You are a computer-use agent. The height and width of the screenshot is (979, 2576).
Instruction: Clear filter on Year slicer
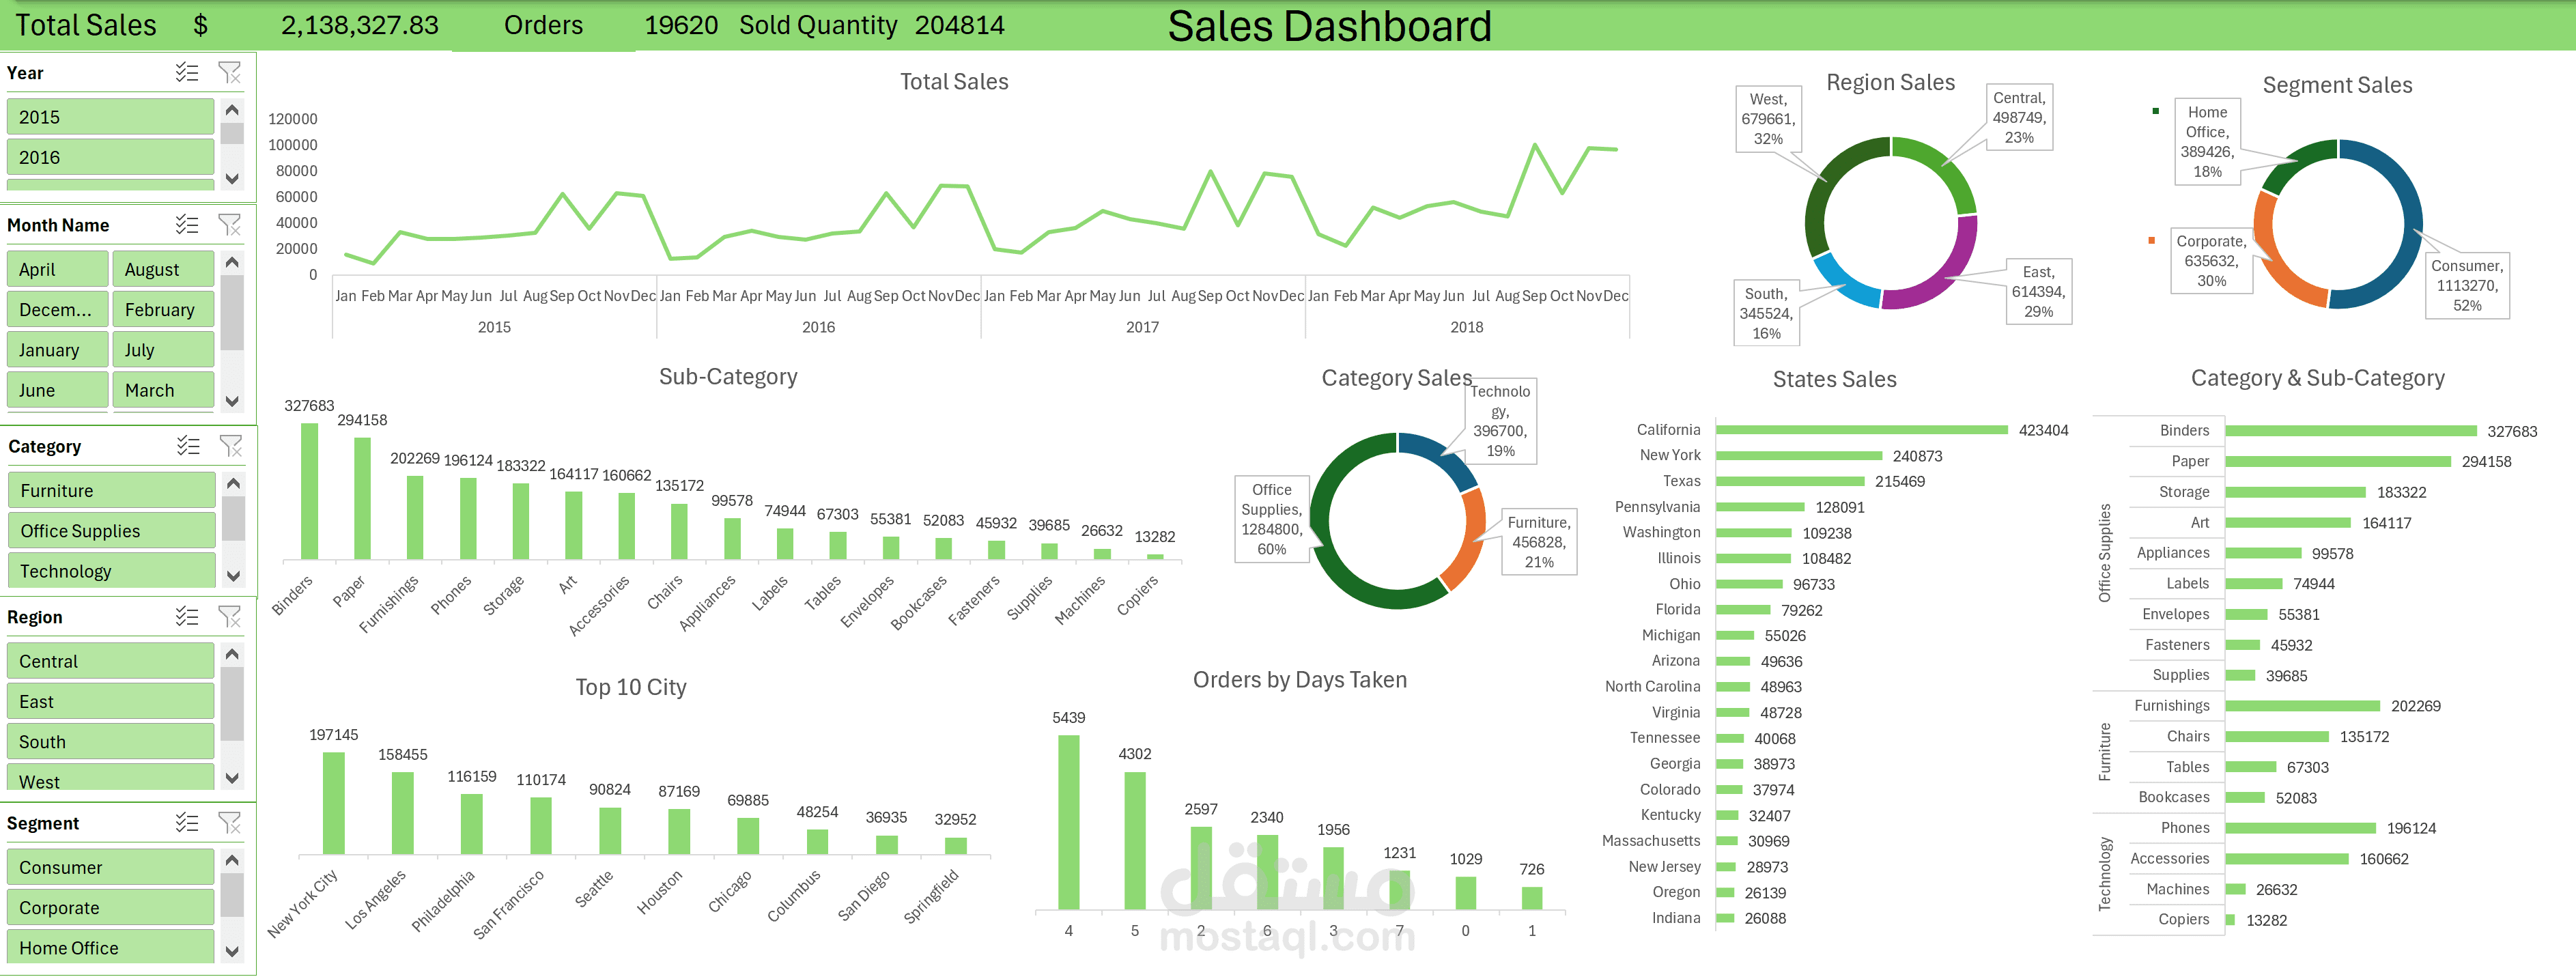(230, 72)
